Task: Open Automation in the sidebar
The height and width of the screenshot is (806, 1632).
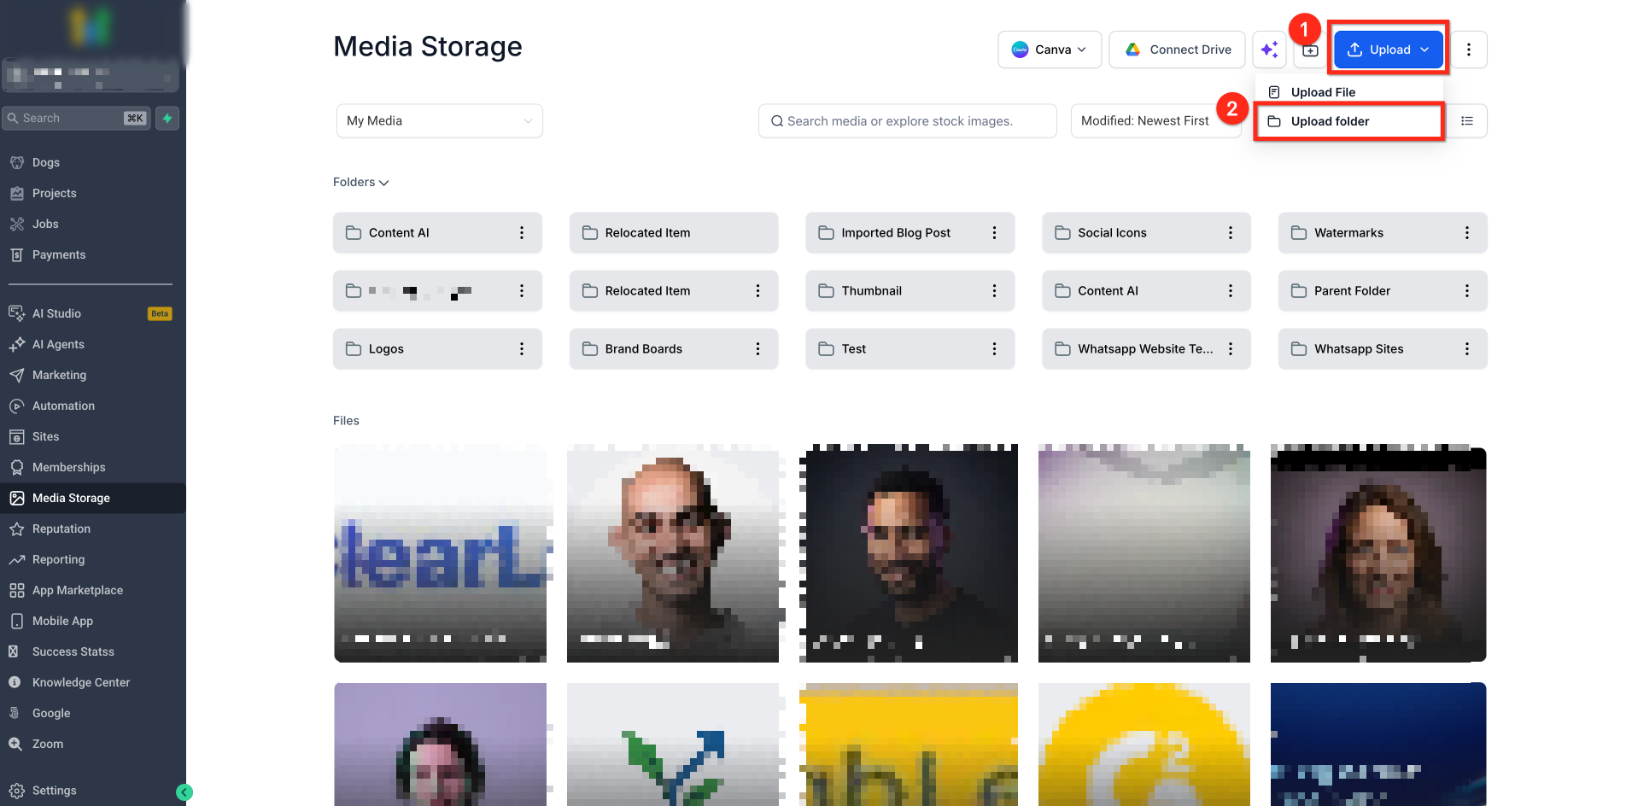Action: point(93,406)
